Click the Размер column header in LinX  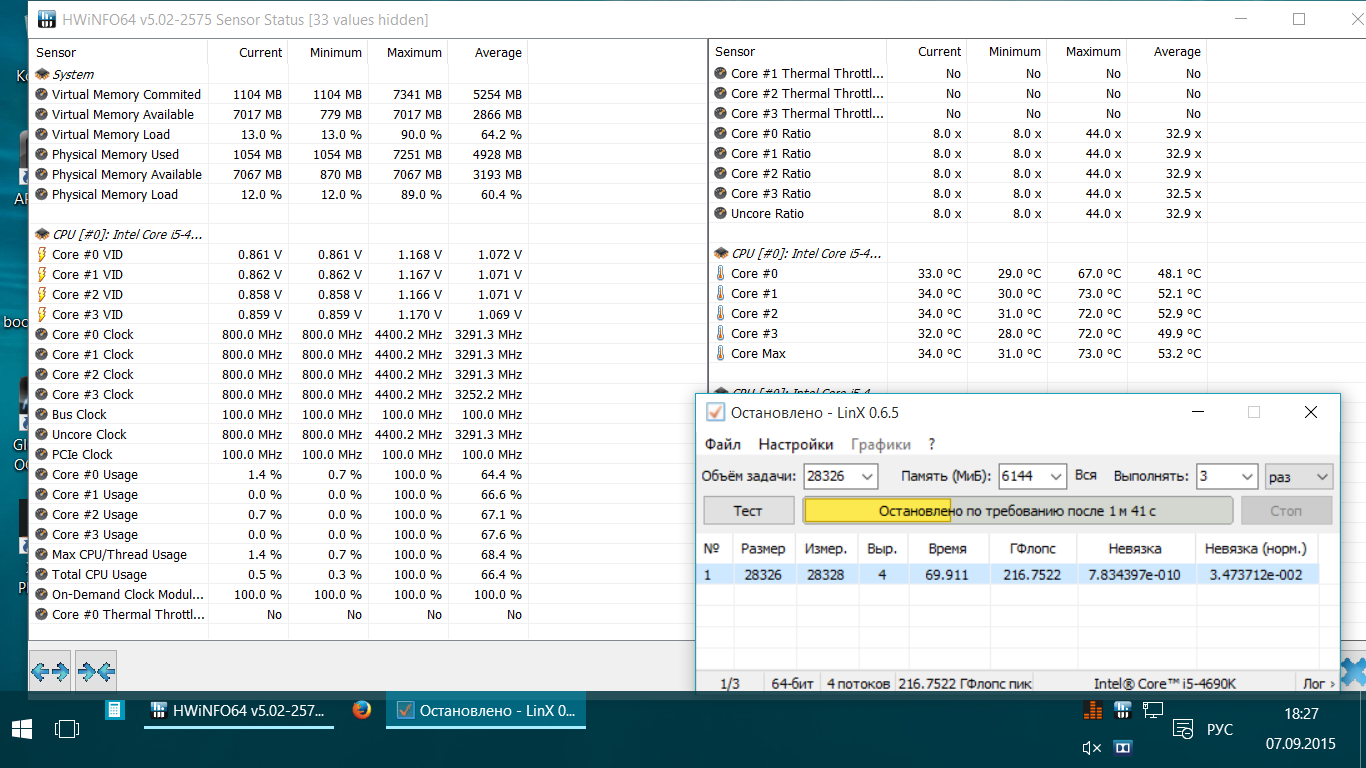pos(763,549)
